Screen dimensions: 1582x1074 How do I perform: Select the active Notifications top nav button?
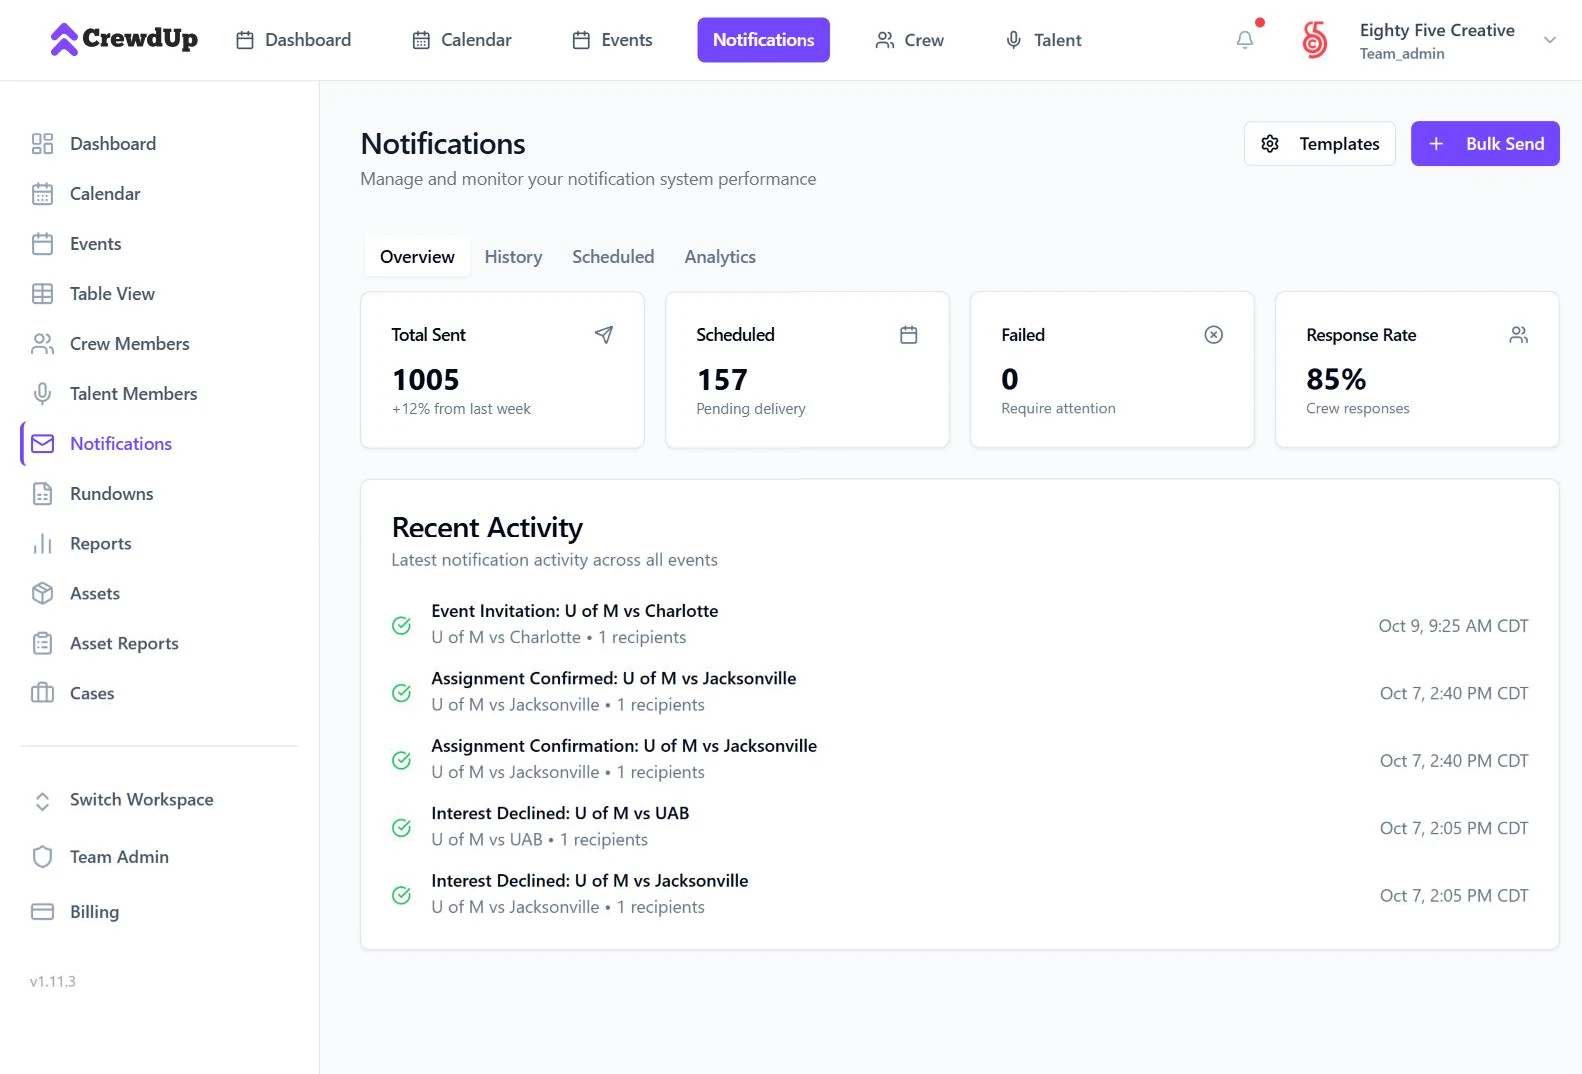click(763, 40)
